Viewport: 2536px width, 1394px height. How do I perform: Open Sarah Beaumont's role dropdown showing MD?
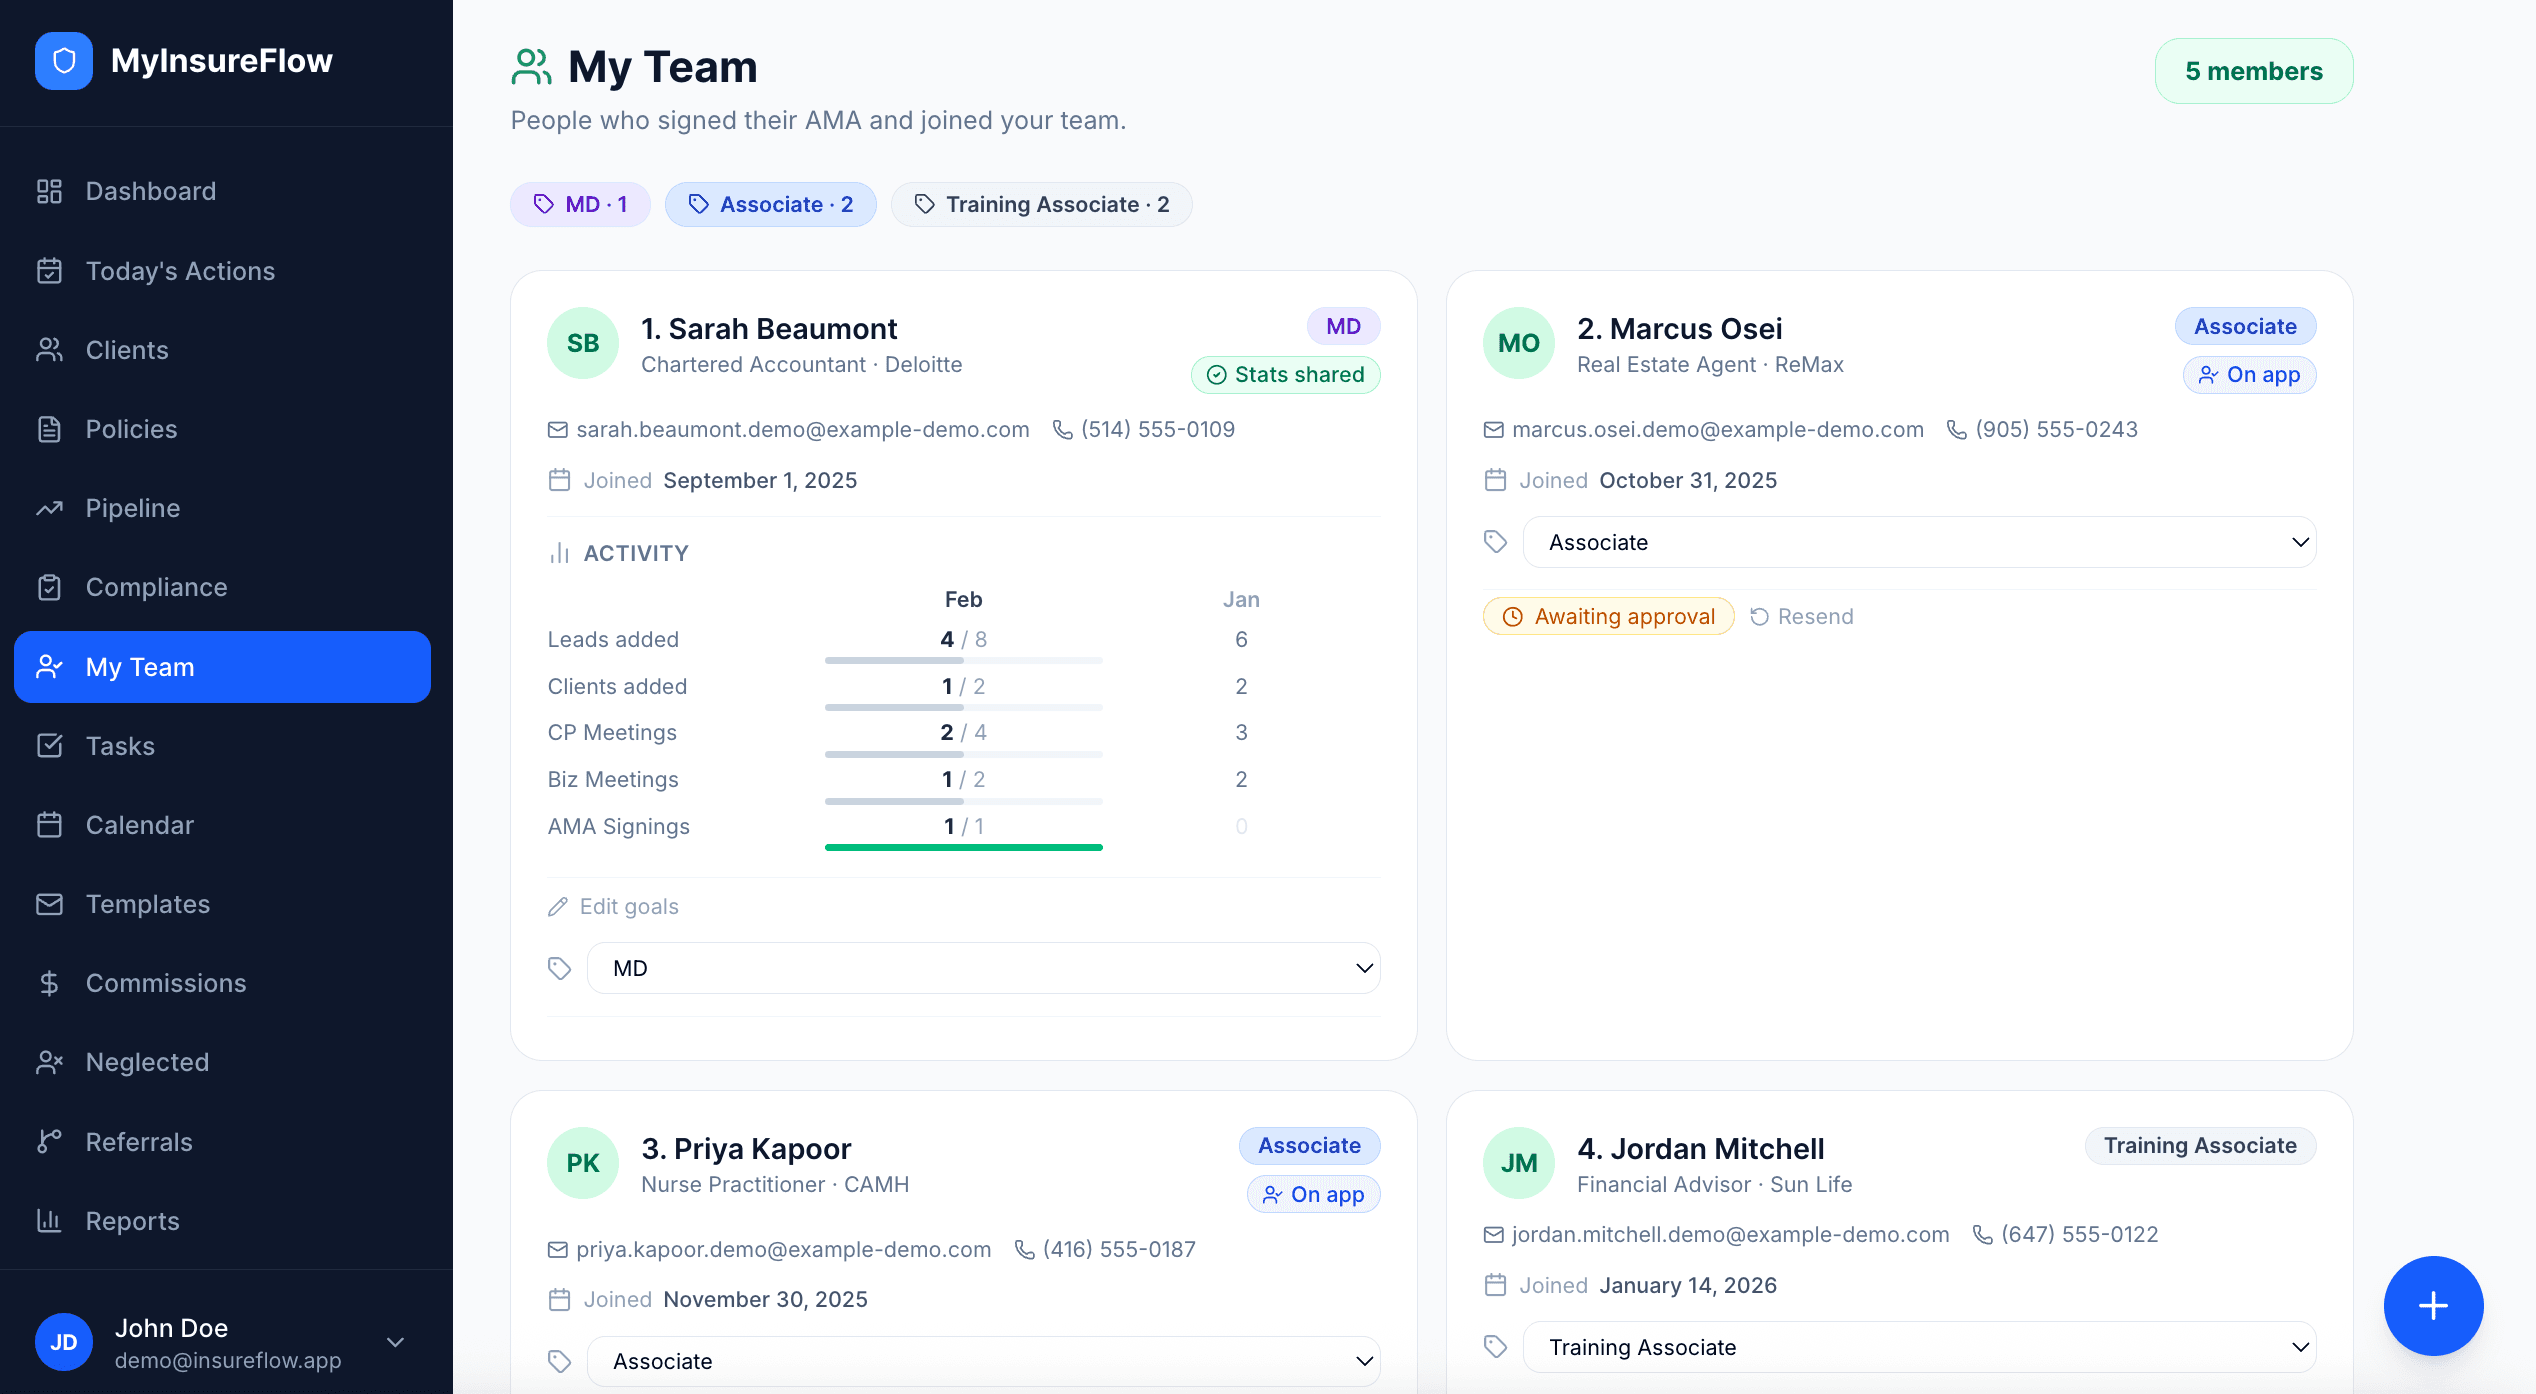[984, 967]
